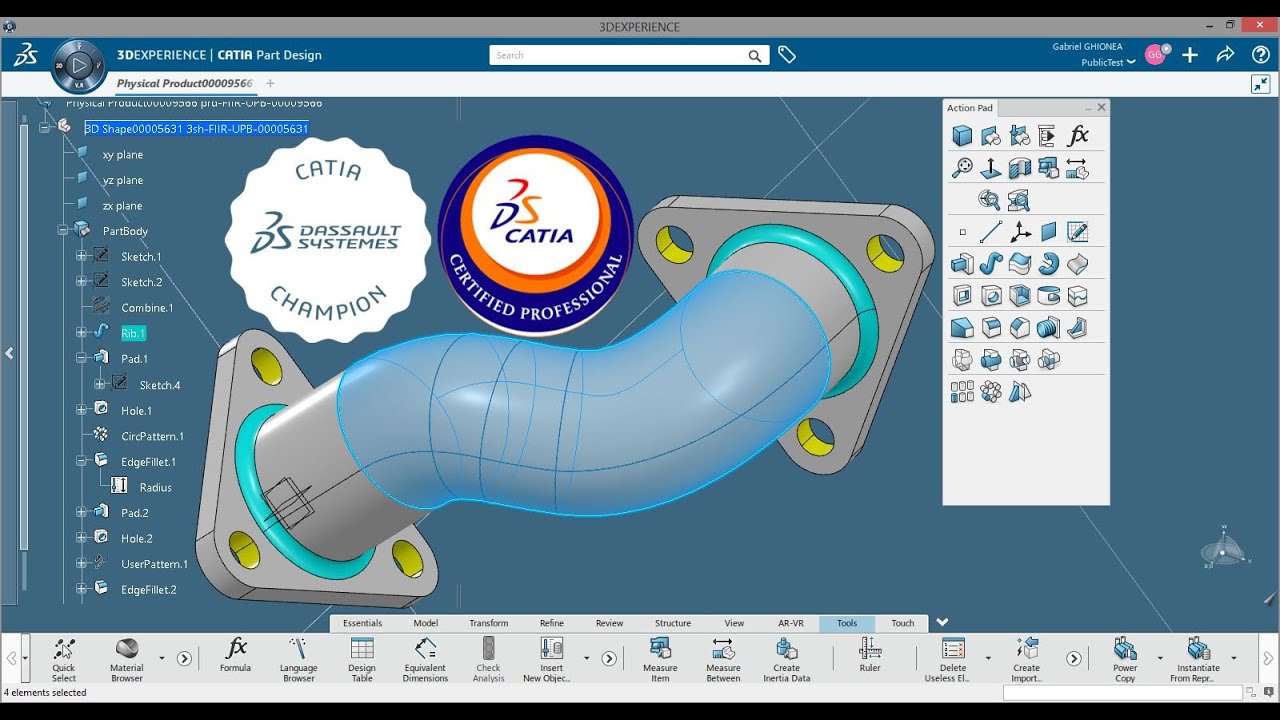Select the Physical Product00009566 tab
Screen dimensions: 1280x720
(x=185, y=84)
